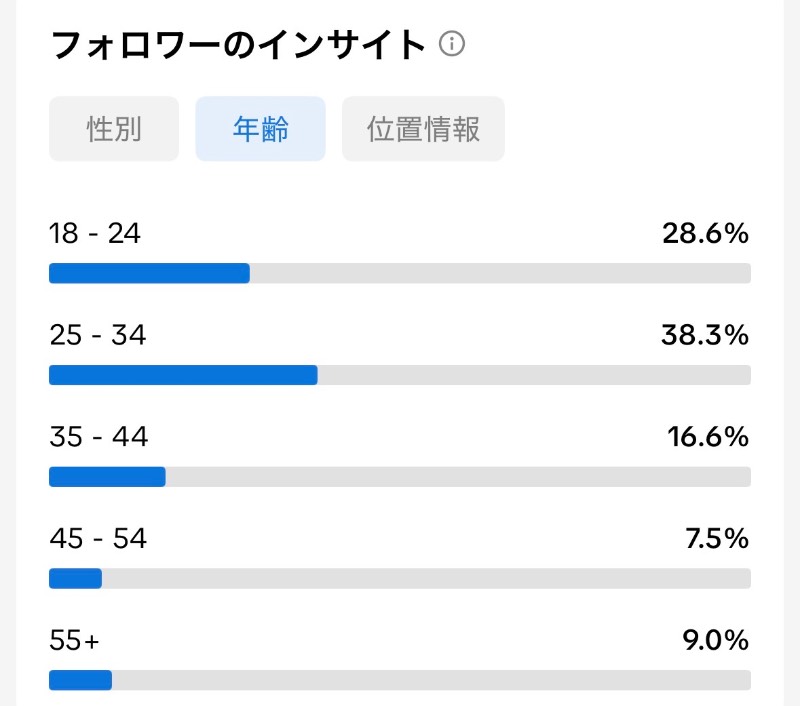Screen dimensions: 800x706
Task: Click the 38.3% percentage value
Action: [x=705, y=335]
